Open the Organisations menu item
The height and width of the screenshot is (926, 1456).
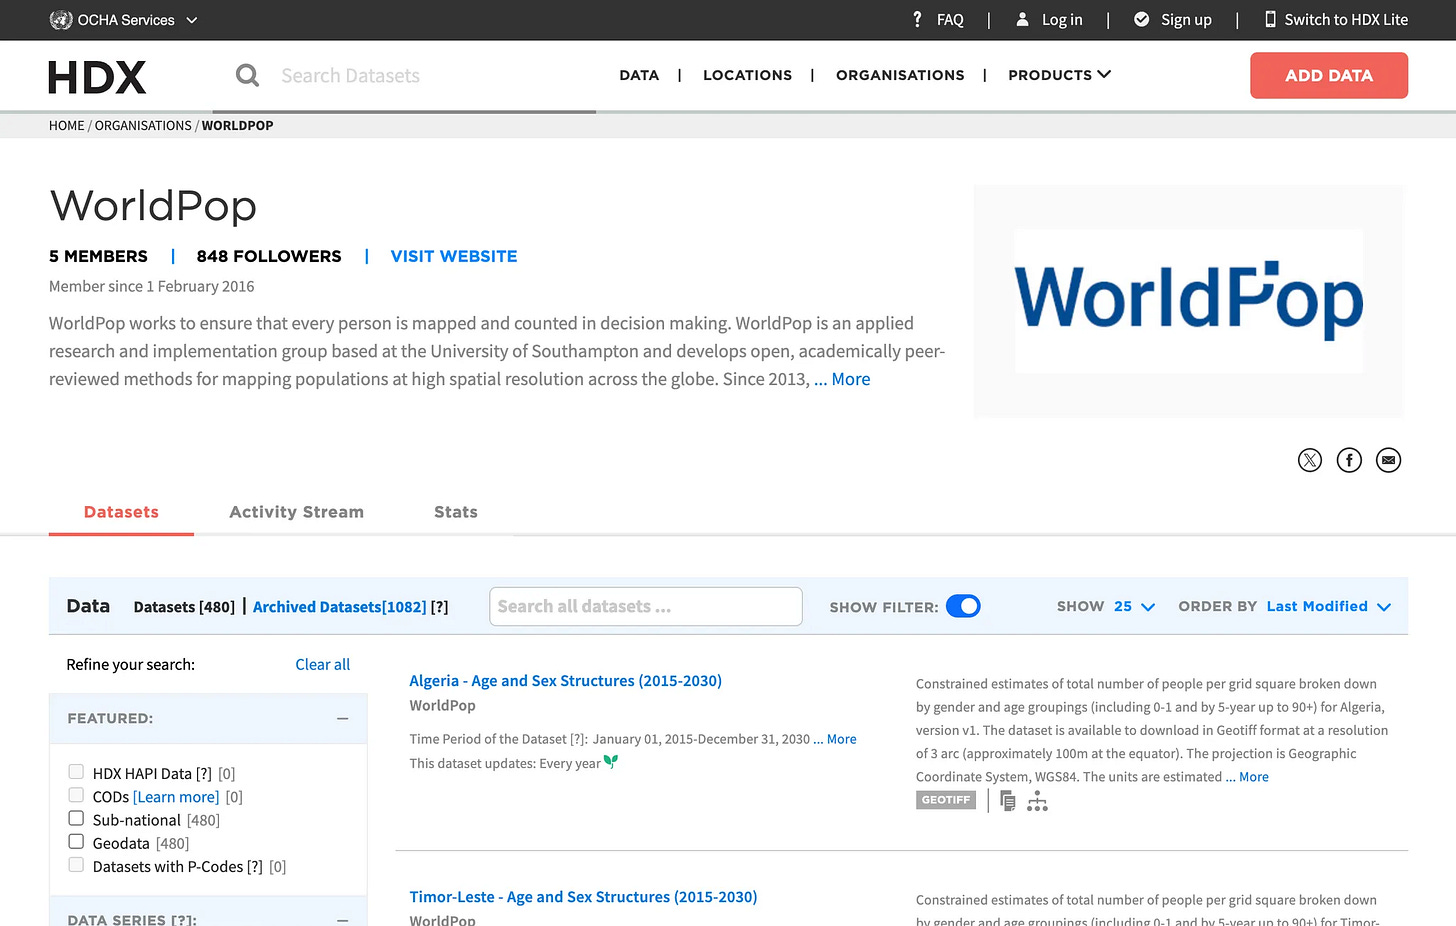(x=900, y=75)
